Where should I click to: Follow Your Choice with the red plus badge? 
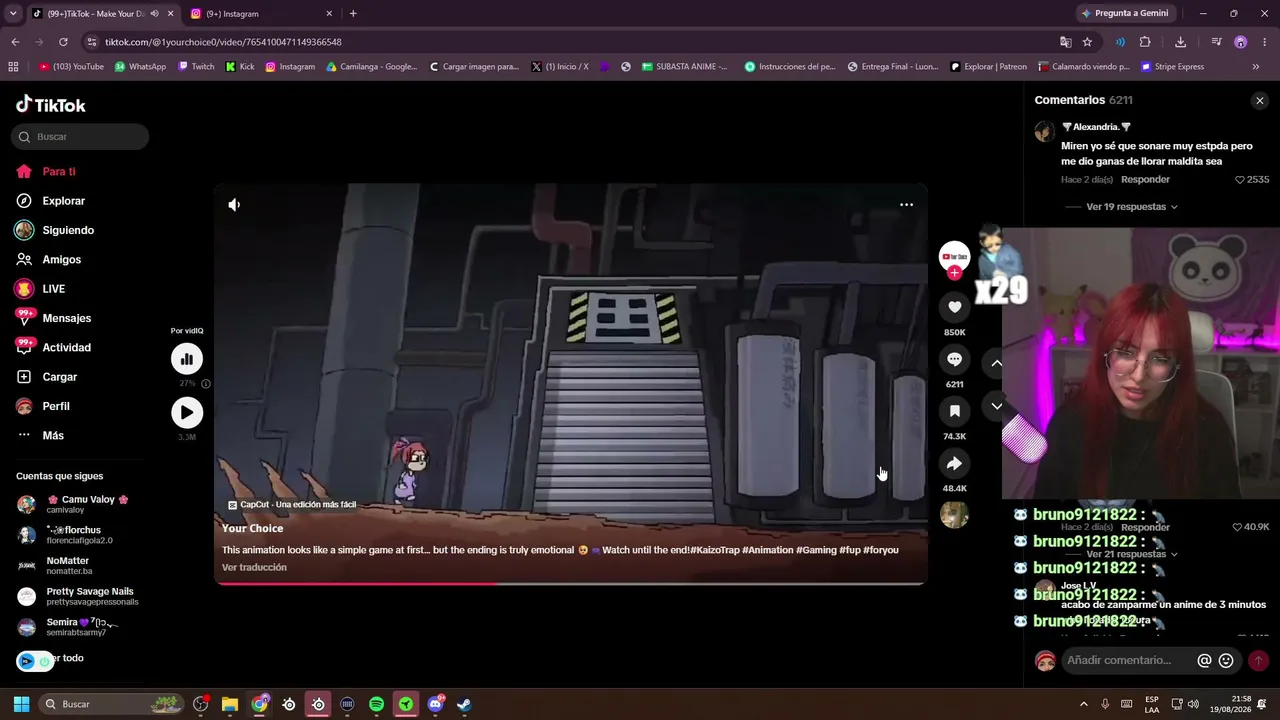click(x=954, y=273)
